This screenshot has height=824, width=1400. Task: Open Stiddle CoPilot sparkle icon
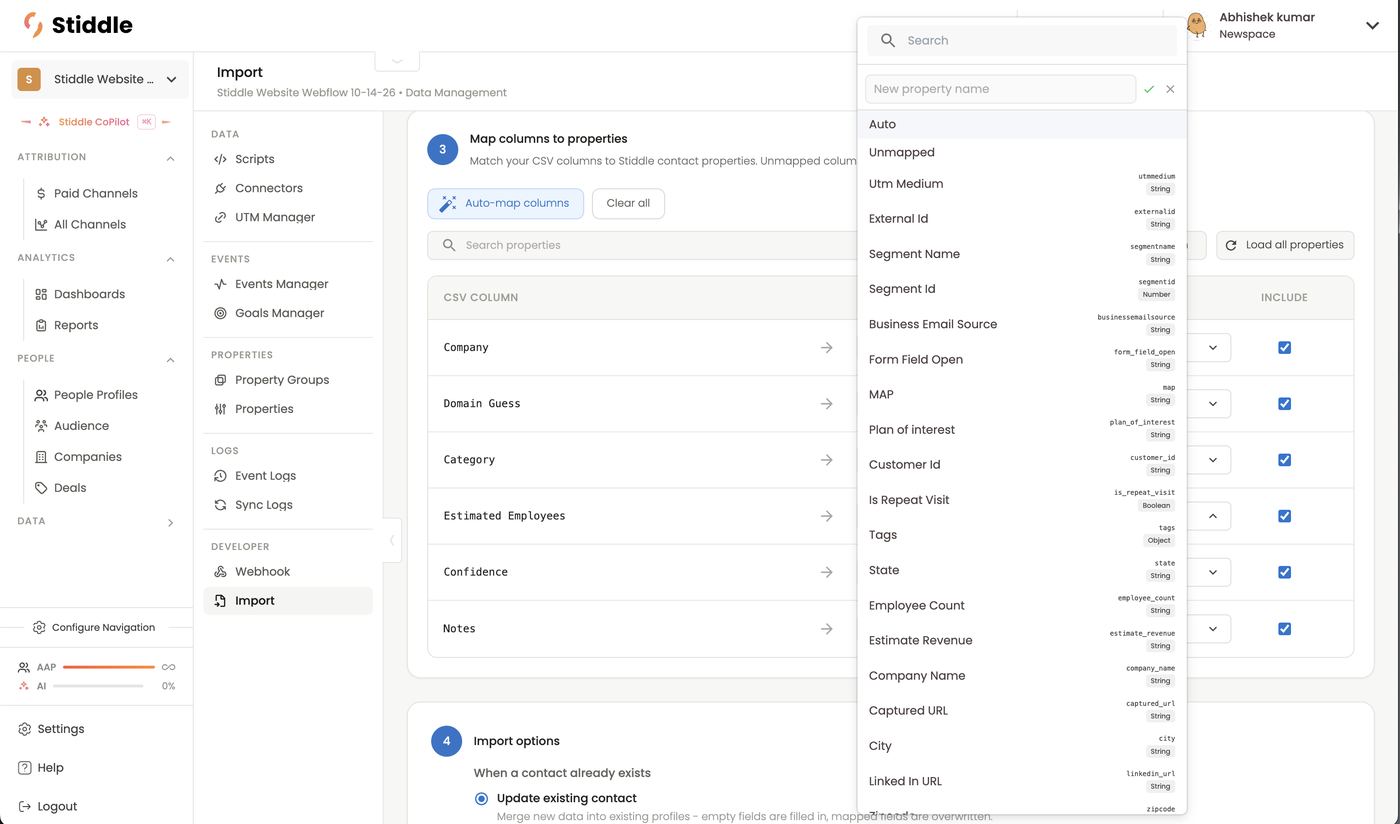coord(44,122)
